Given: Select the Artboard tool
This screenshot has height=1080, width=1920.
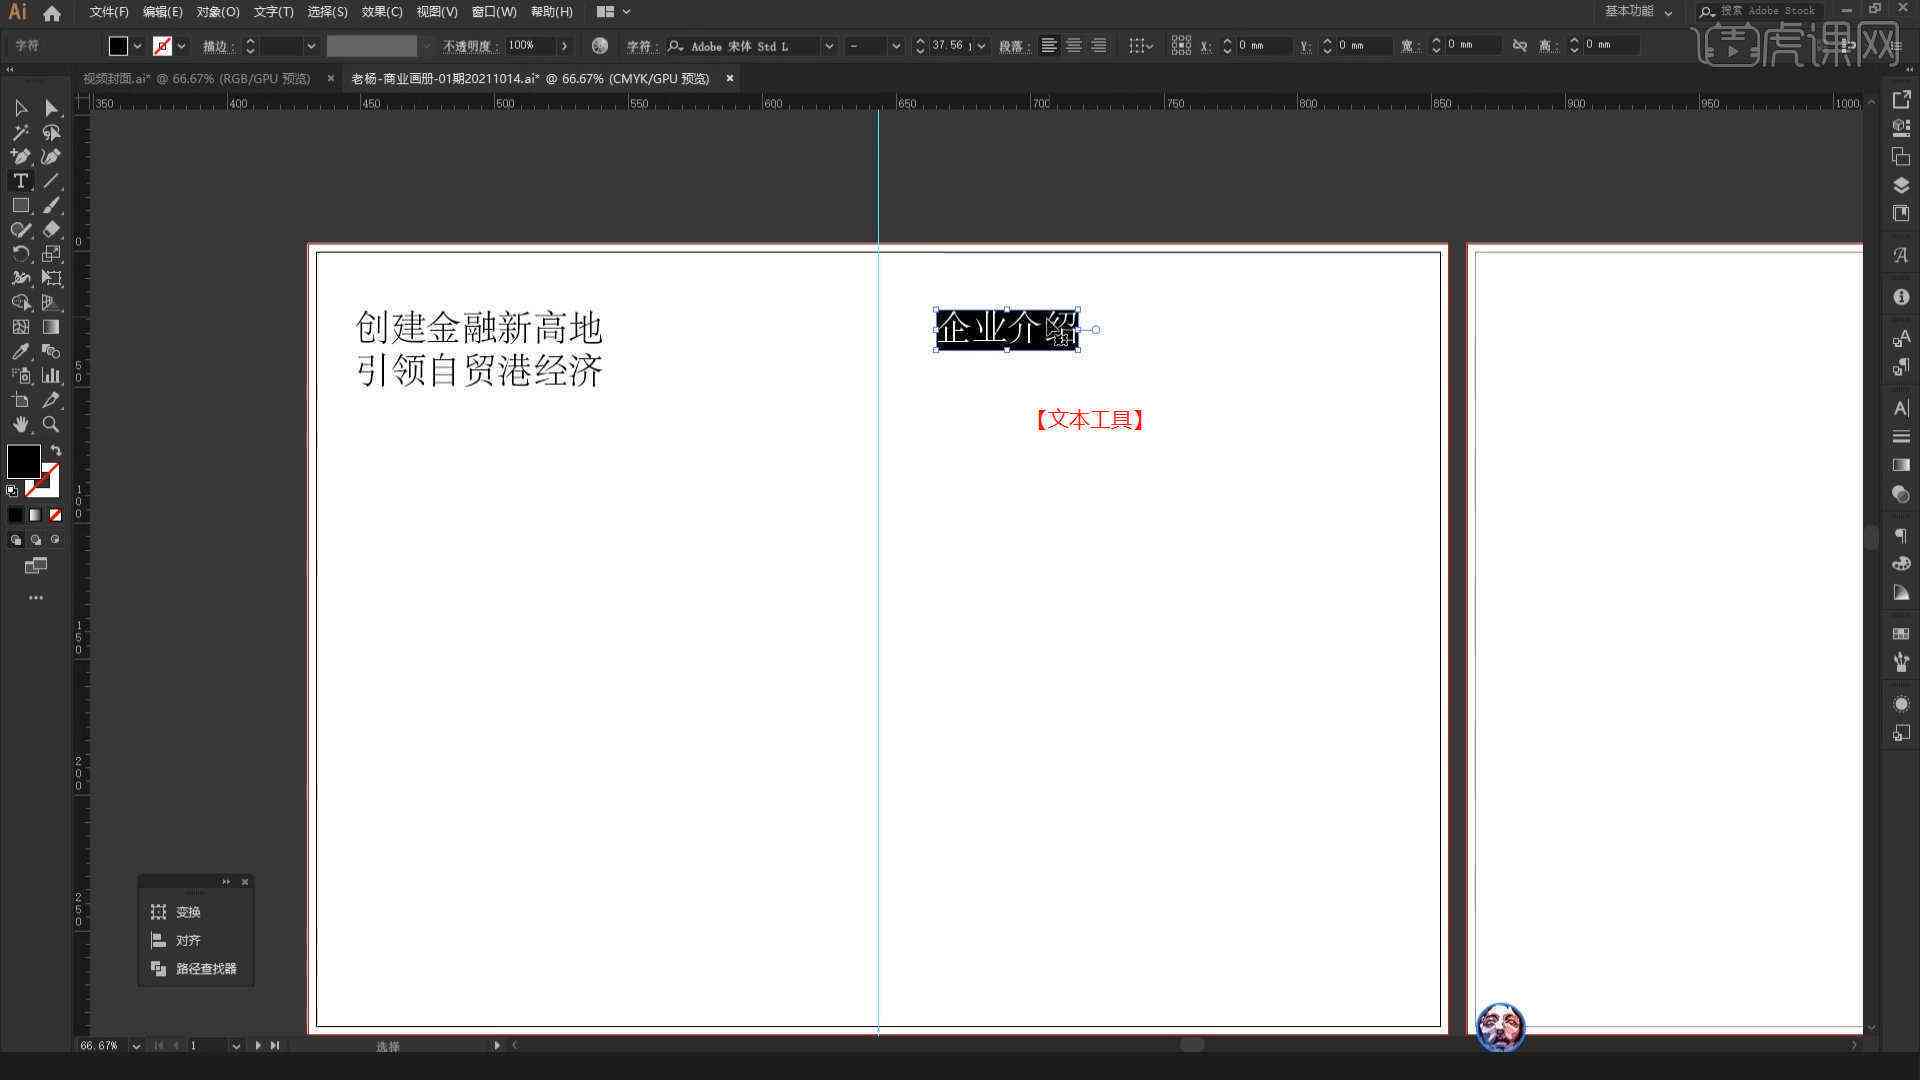Looking at the screenshot, I should click(20, 400).
